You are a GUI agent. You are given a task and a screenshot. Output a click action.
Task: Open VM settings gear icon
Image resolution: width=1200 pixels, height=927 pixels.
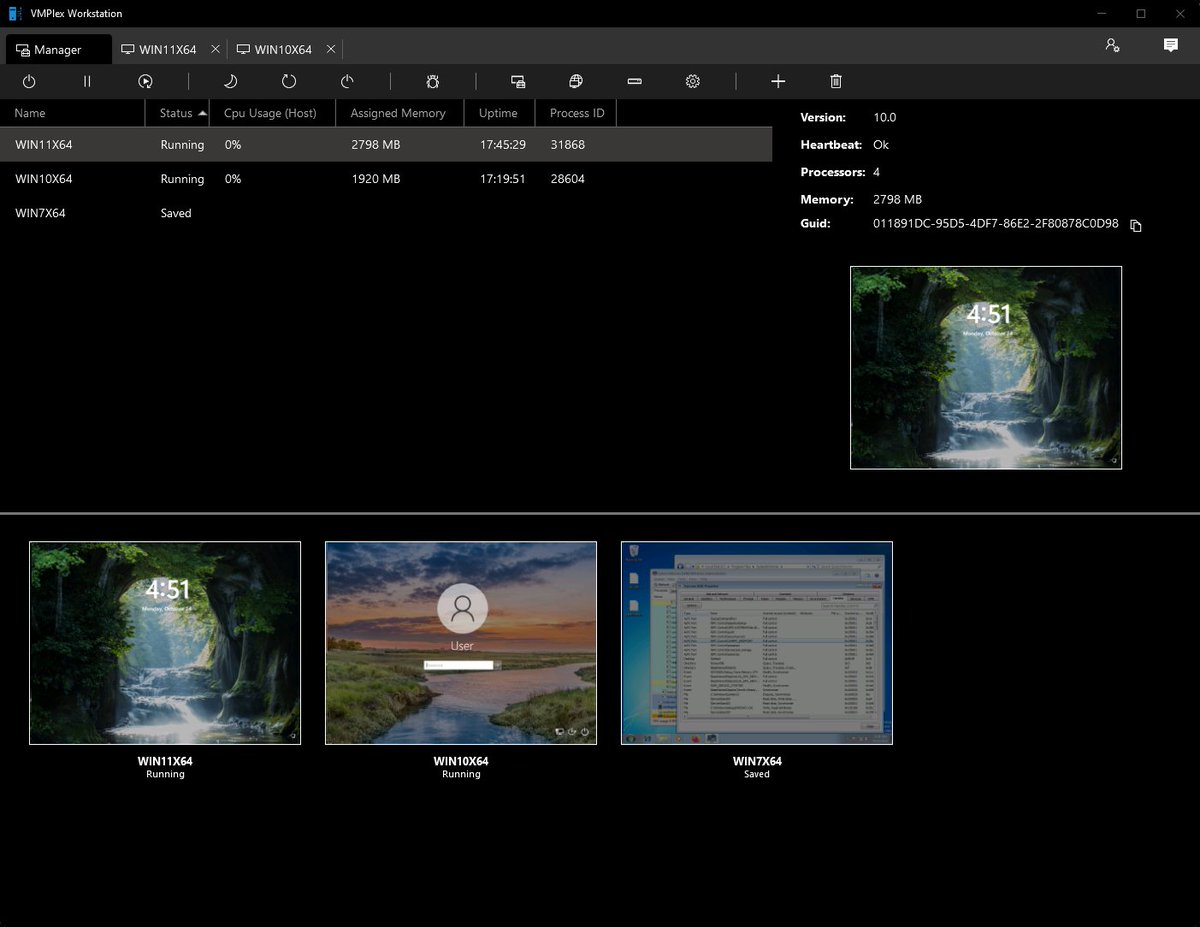pos(692,82)
